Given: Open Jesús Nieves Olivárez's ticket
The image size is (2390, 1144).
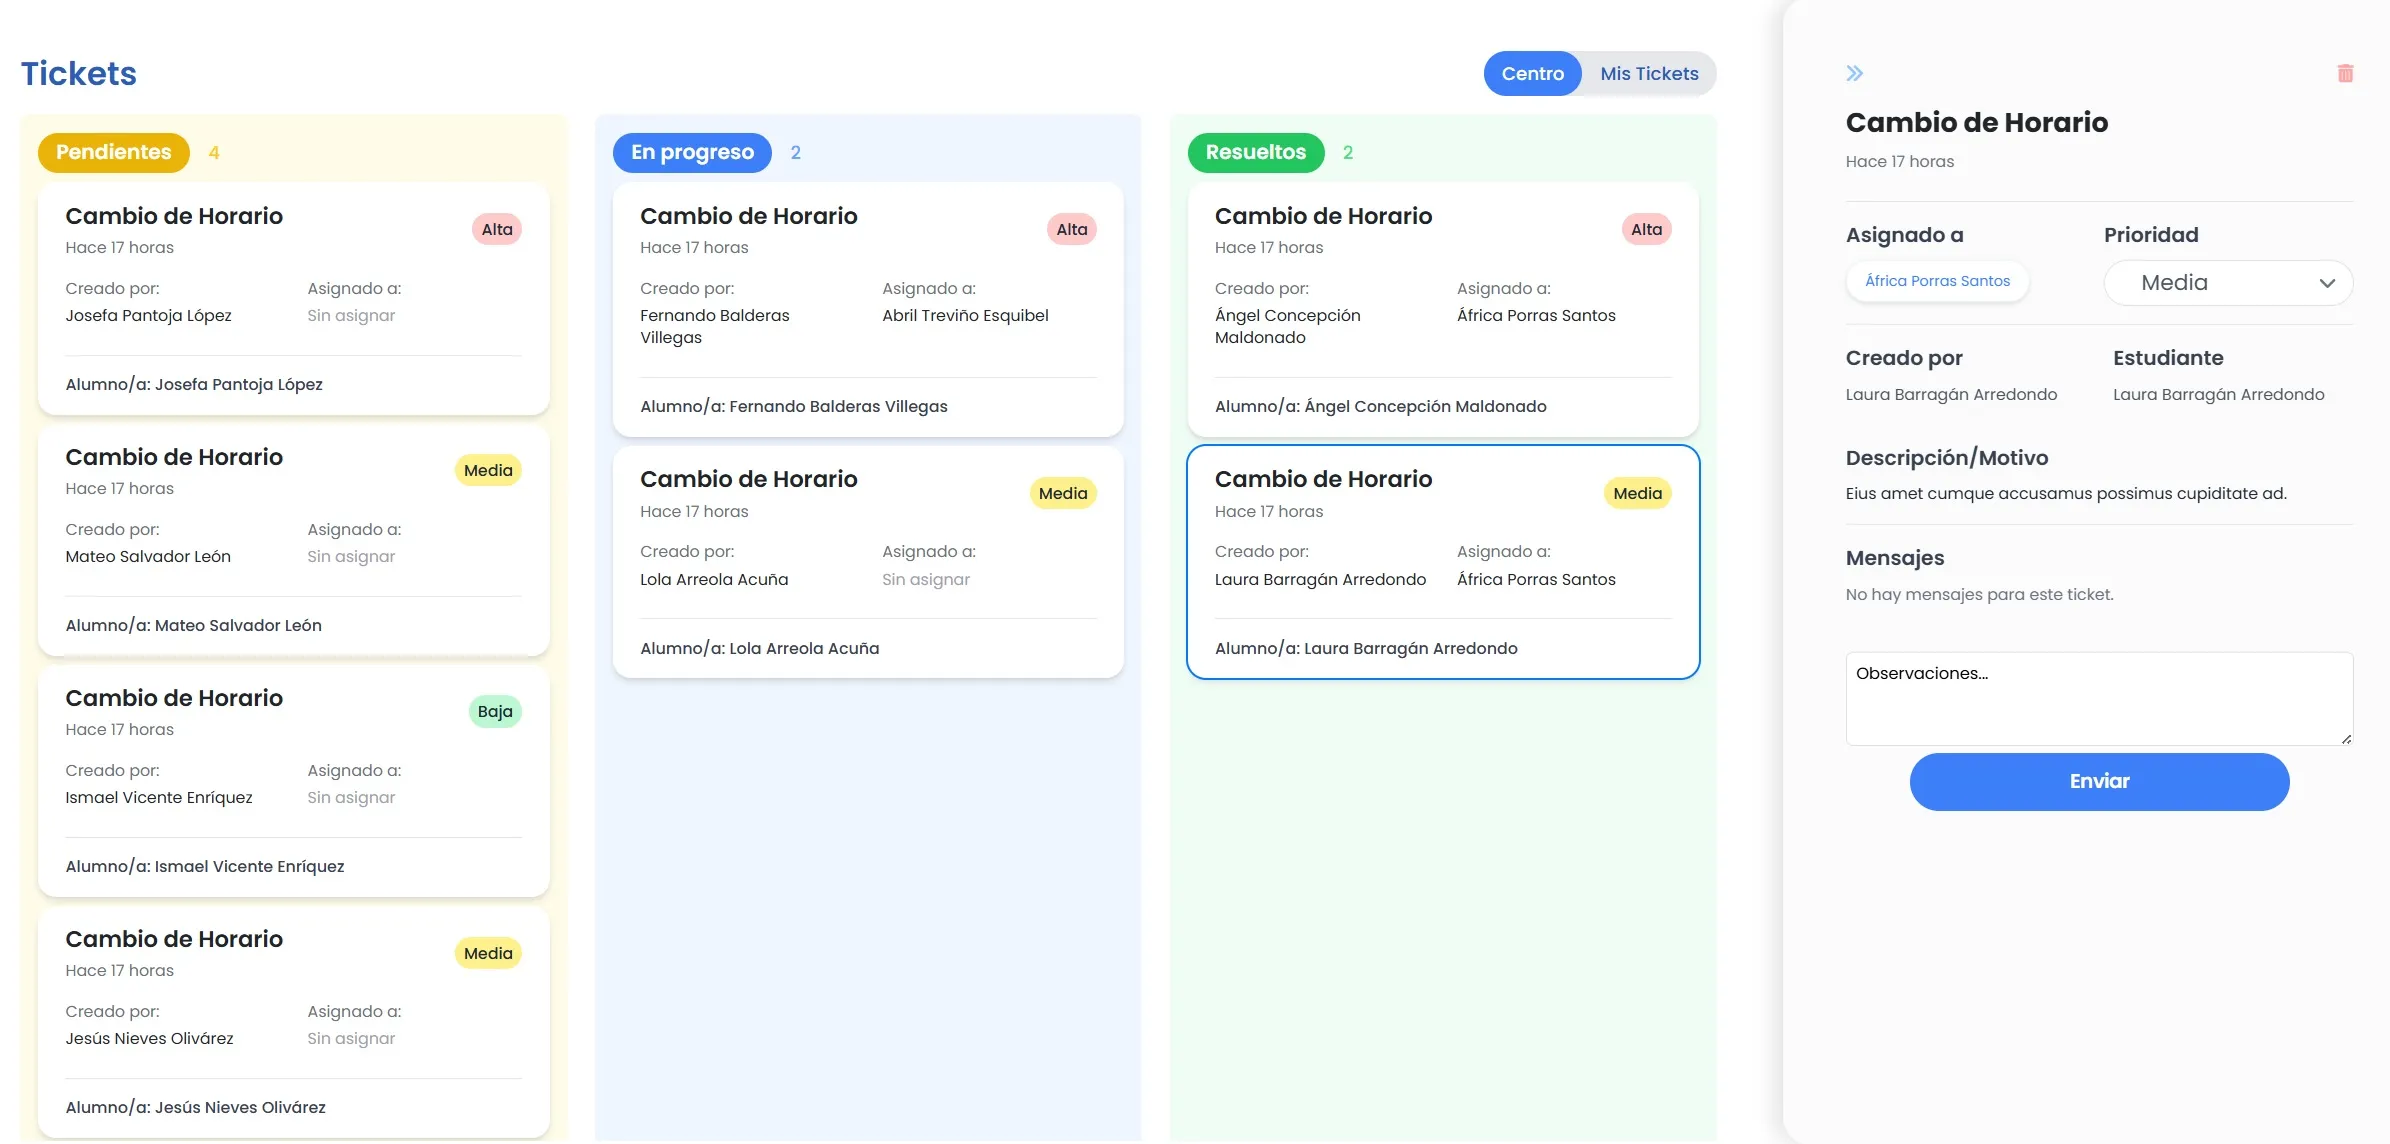Looking at the screenshot, I should (x=293, y=1022).
